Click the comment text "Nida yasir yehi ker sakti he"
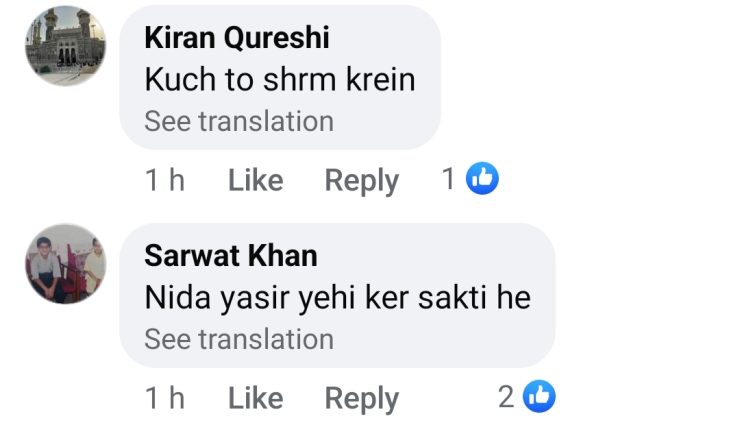This screenshot has height=425, width=740. [338, 298]
